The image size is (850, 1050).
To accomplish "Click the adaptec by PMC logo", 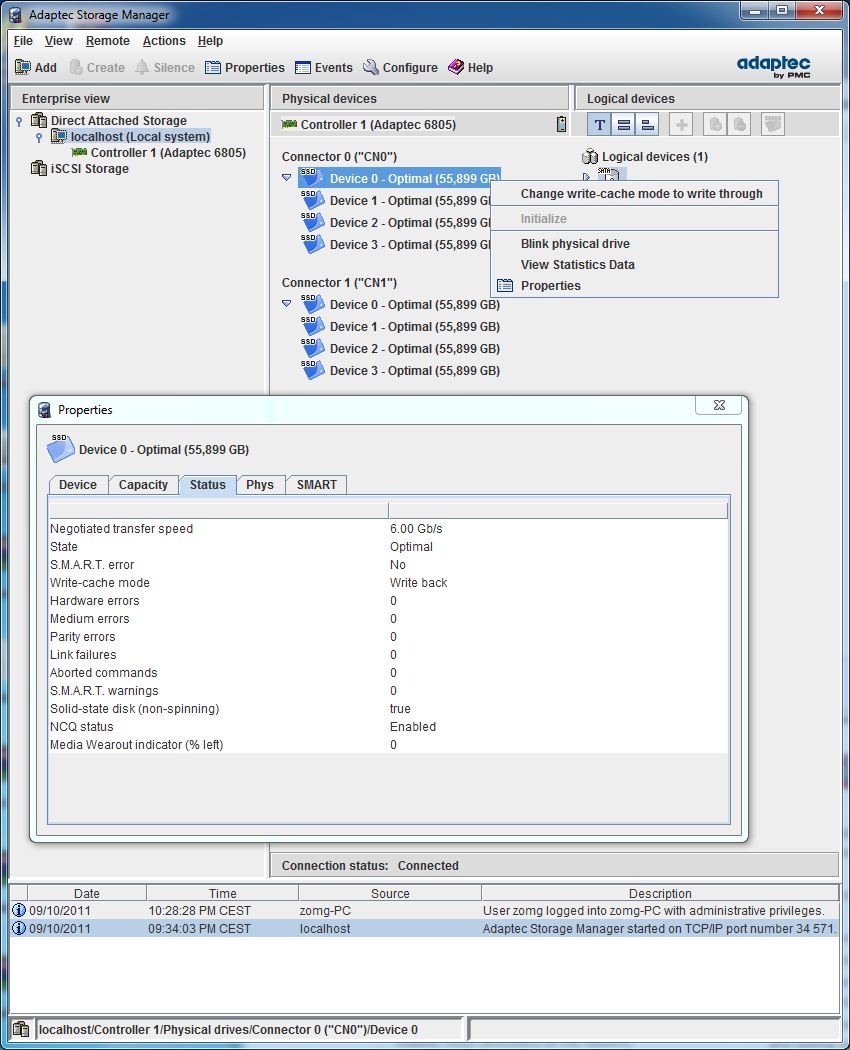I will point(774,66).
